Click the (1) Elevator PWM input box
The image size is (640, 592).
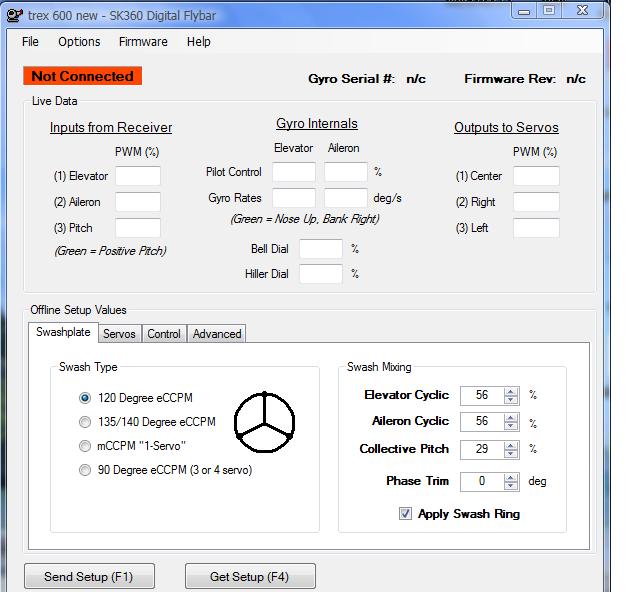pos(138,176)
